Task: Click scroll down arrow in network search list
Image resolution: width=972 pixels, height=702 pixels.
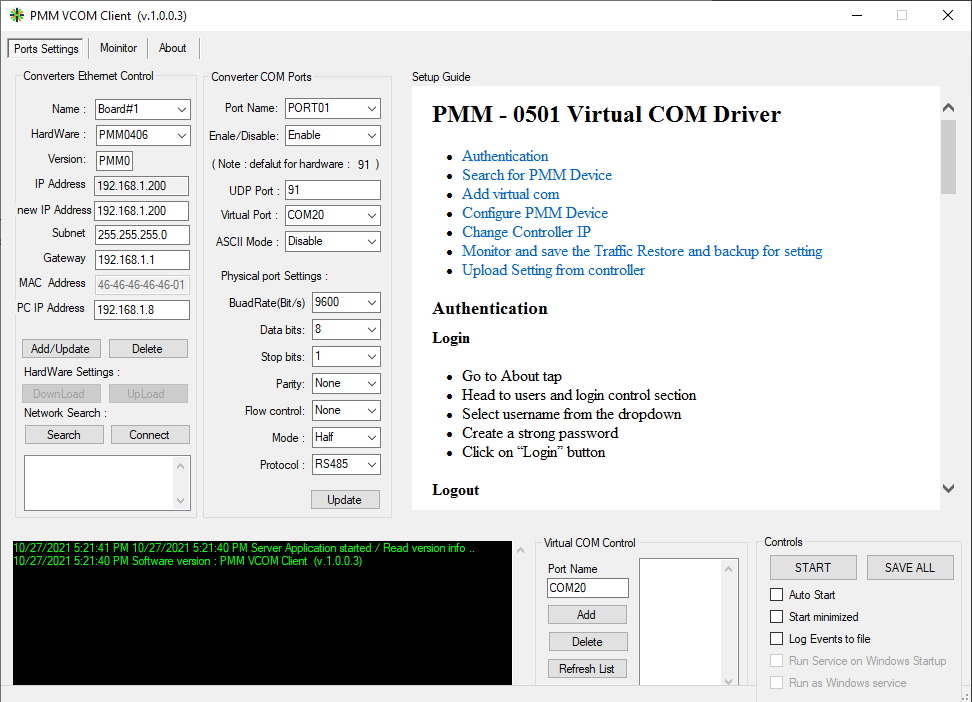Action: click(x=180, y=500)
